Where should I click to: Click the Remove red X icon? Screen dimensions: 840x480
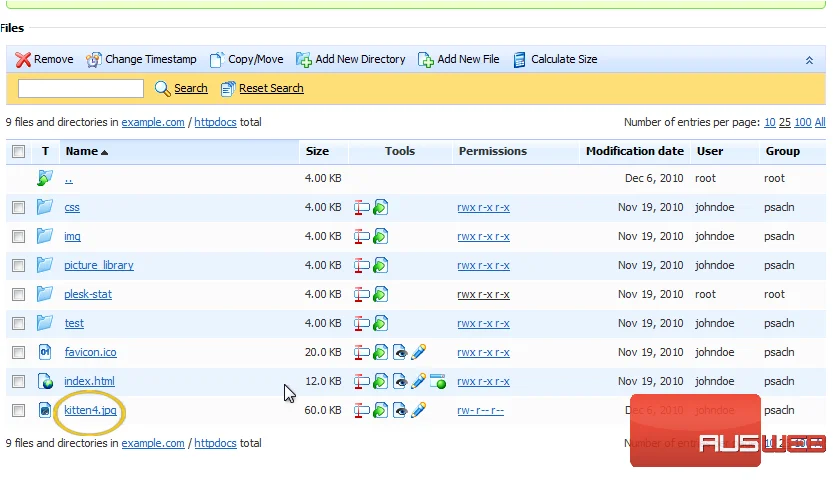[x=23, y=59]
